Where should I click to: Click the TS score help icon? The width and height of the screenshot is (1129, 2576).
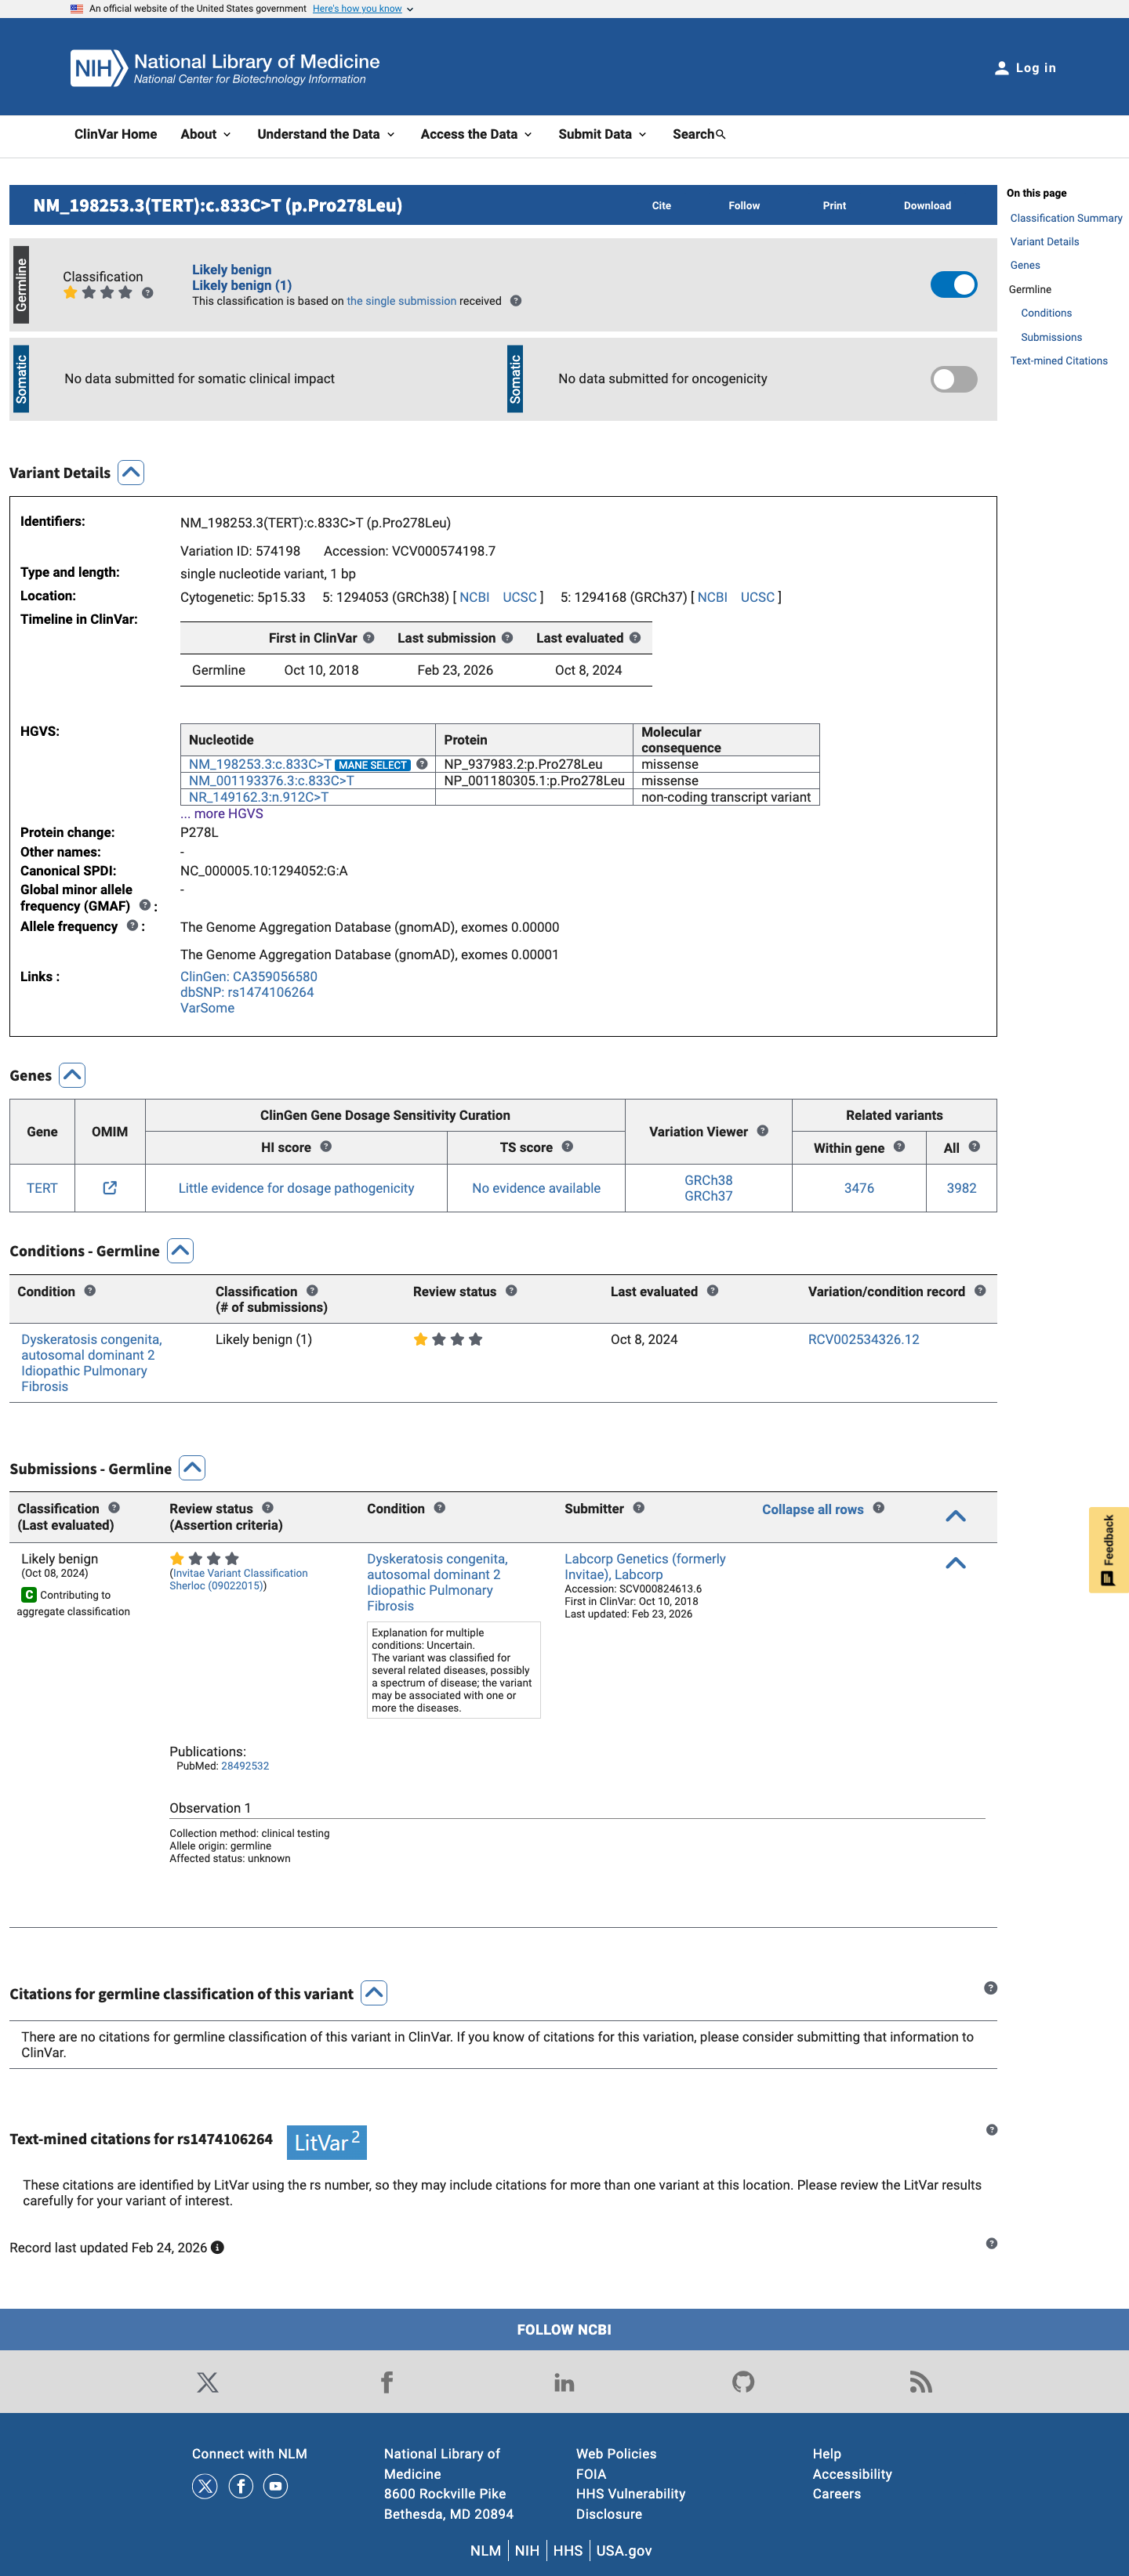pyautogui.click(x=567, y=1147)
